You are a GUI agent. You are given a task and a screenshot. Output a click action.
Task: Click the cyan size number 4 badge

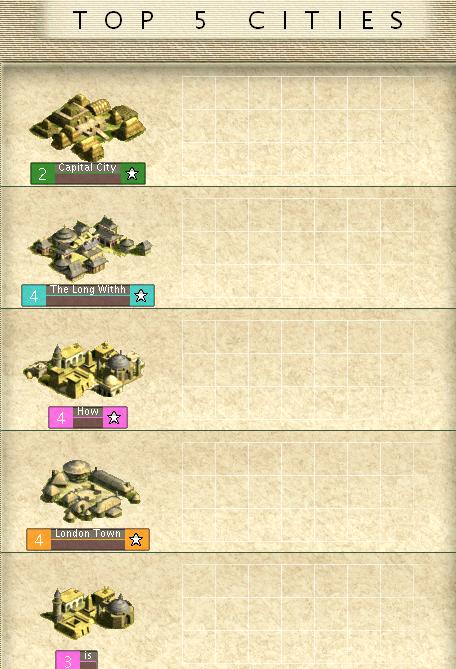tap(34, 296)
